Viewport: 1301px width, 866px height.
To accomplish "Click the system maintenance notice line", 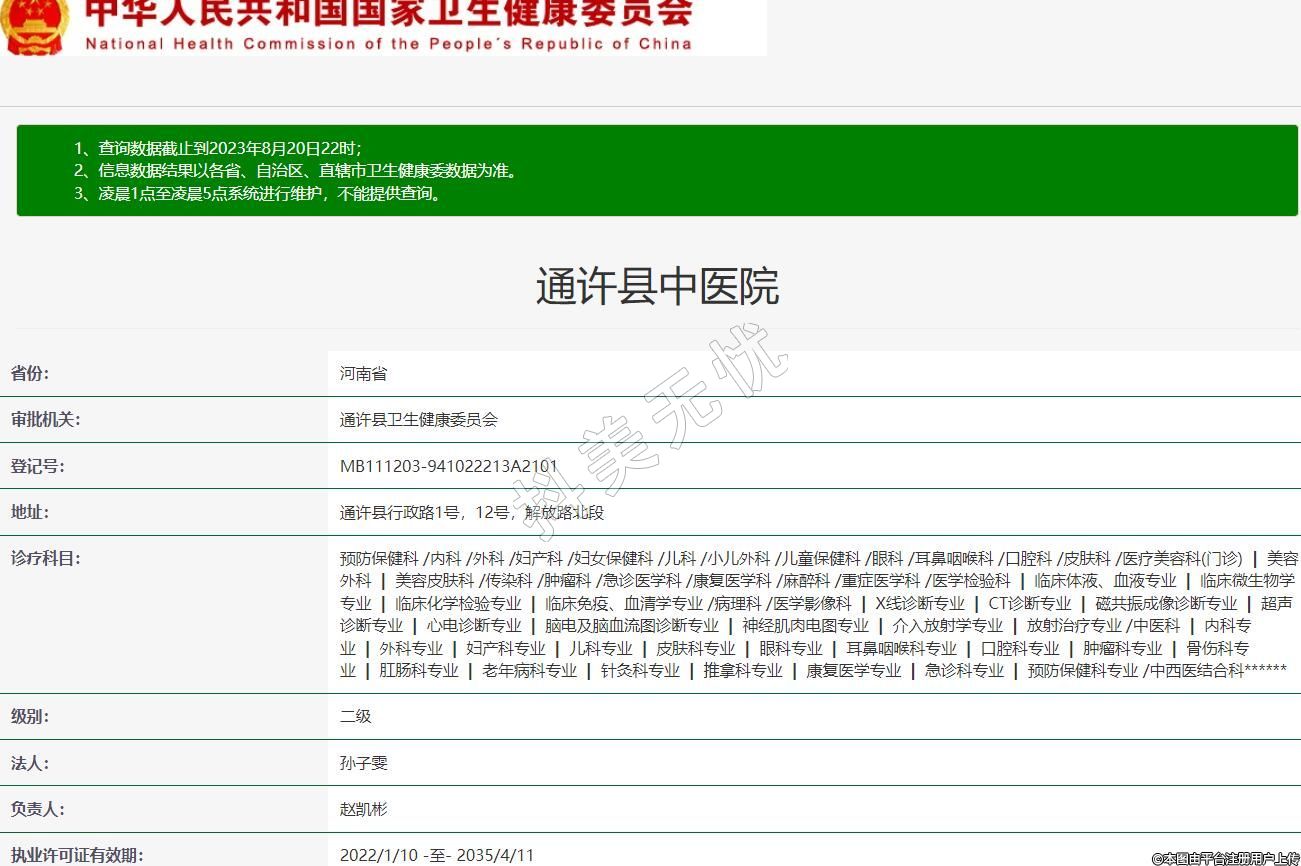I will 257,194.
